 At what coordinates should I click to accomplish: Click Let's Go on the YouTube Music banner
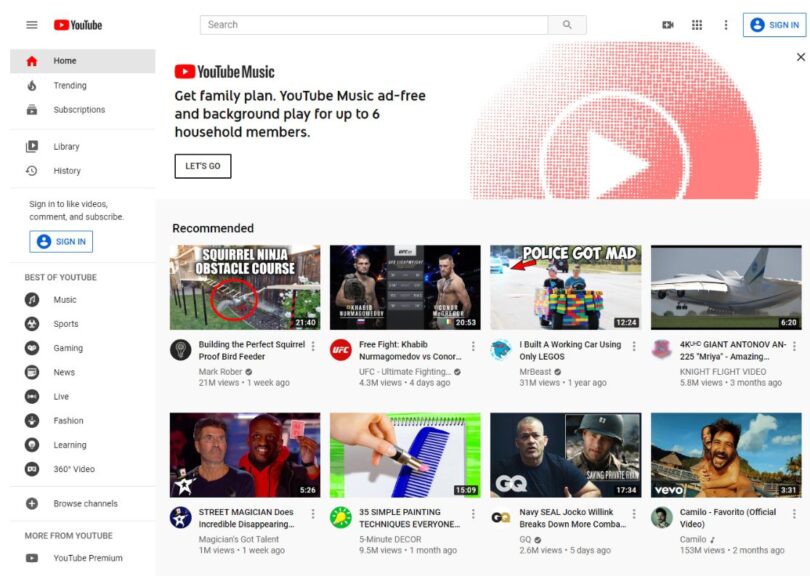click(x=203, y=166)
